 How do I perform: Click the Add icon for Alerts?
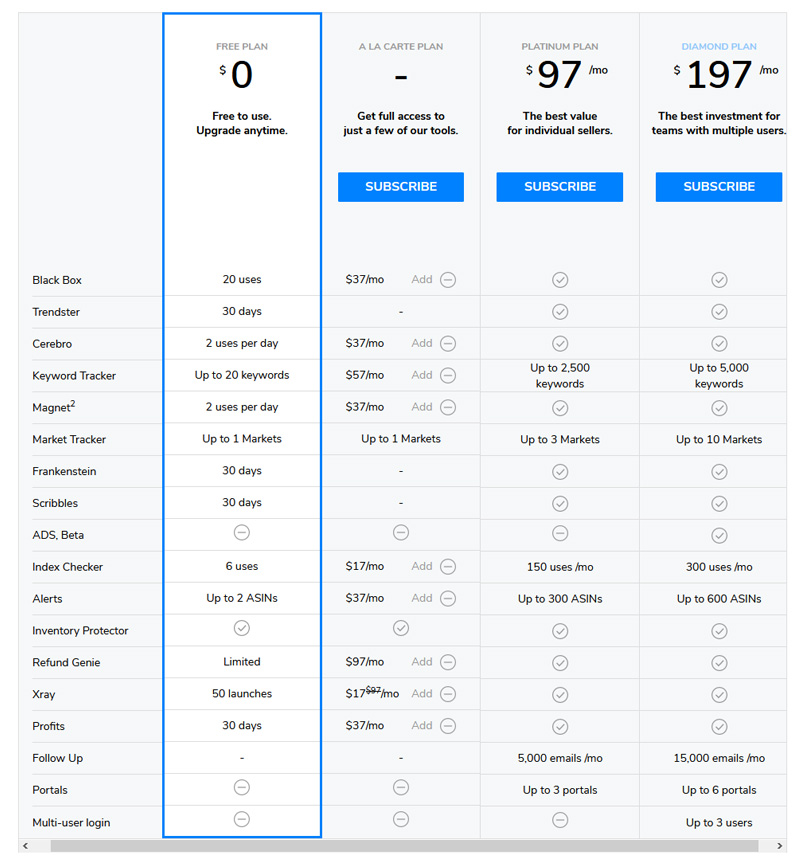click(448, 599)
